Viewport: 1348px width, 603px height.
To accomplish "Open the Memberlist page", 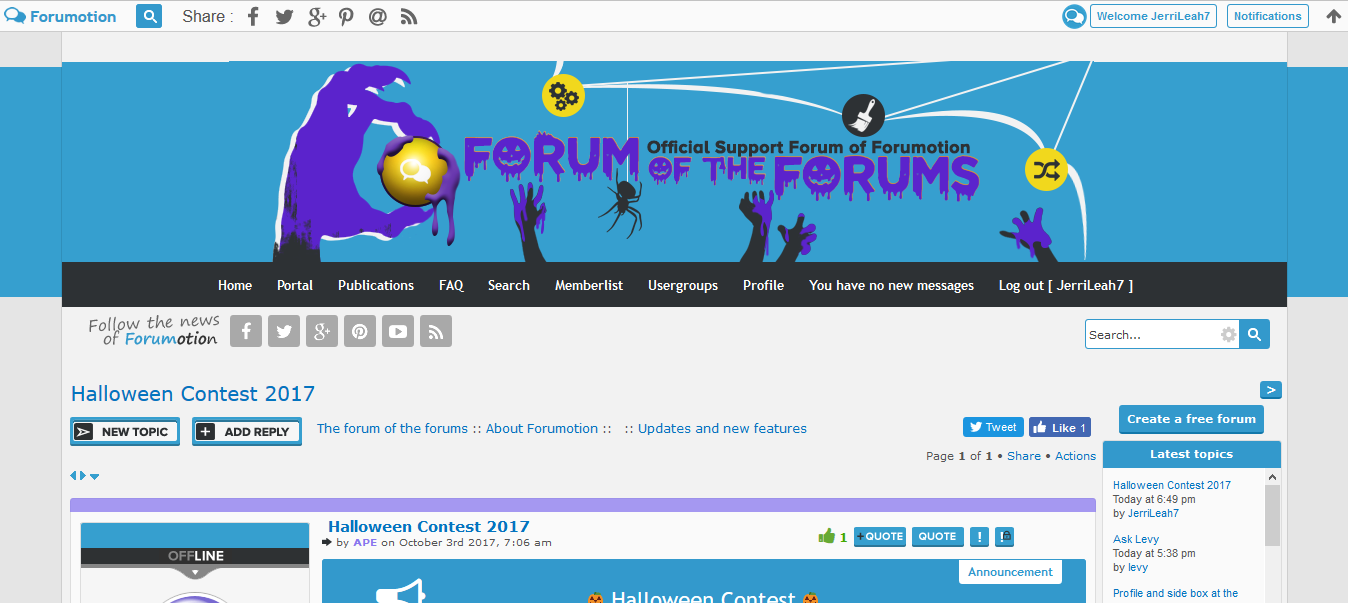I will (x=589, y=285).
